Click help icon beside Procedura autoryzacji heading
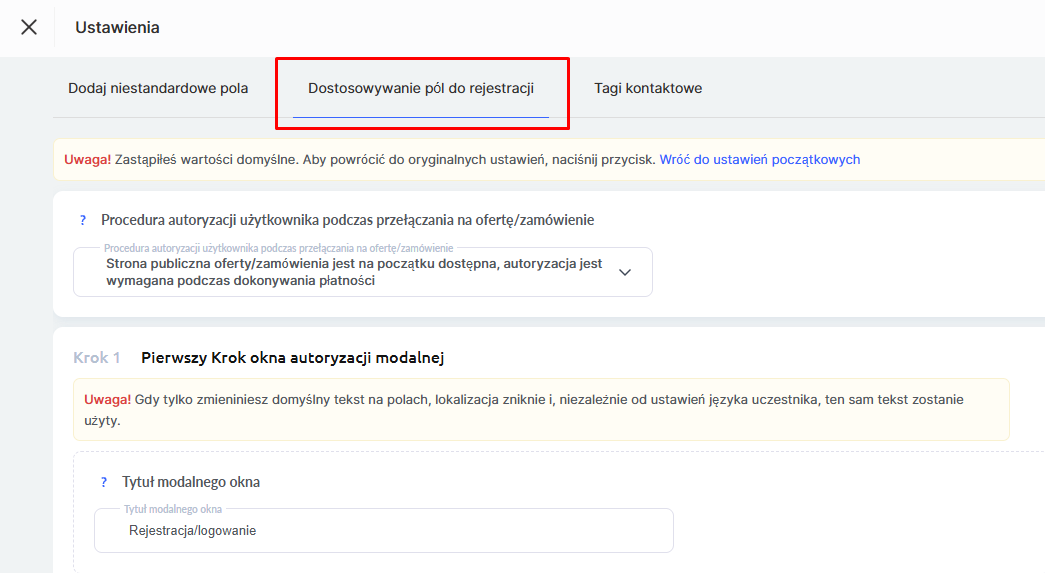Screen dimensions: 1045x573 [83, 220]
